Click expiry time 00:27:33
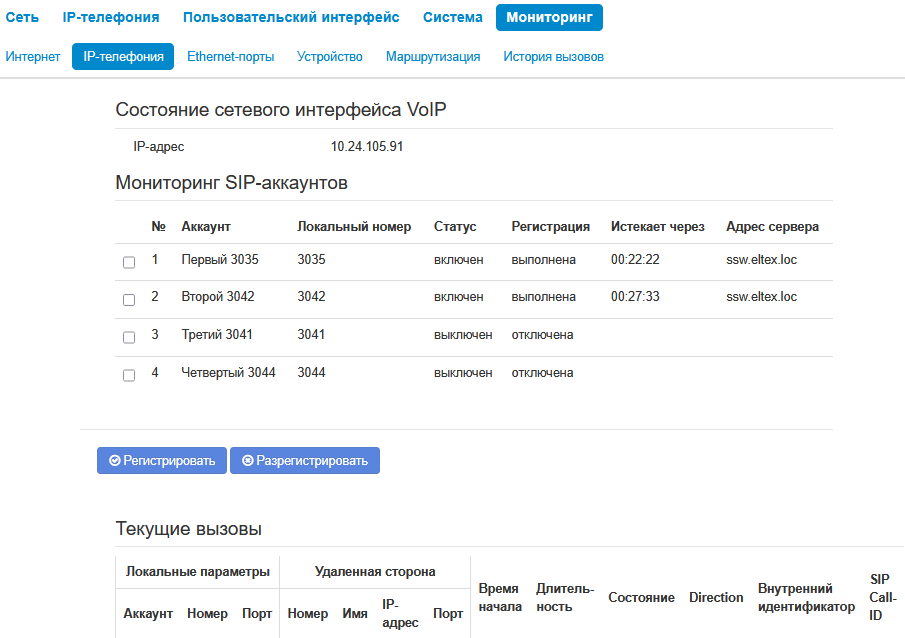The height and width of the screenshot is (638, 905). (635, 297)
